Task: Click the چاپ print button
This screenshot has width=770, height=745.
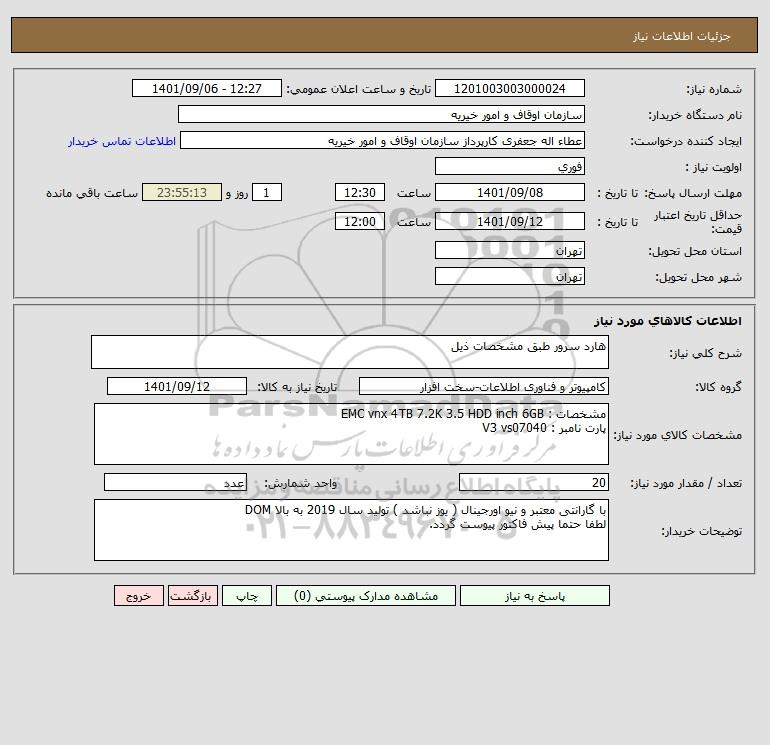Action: click(247, 595)
